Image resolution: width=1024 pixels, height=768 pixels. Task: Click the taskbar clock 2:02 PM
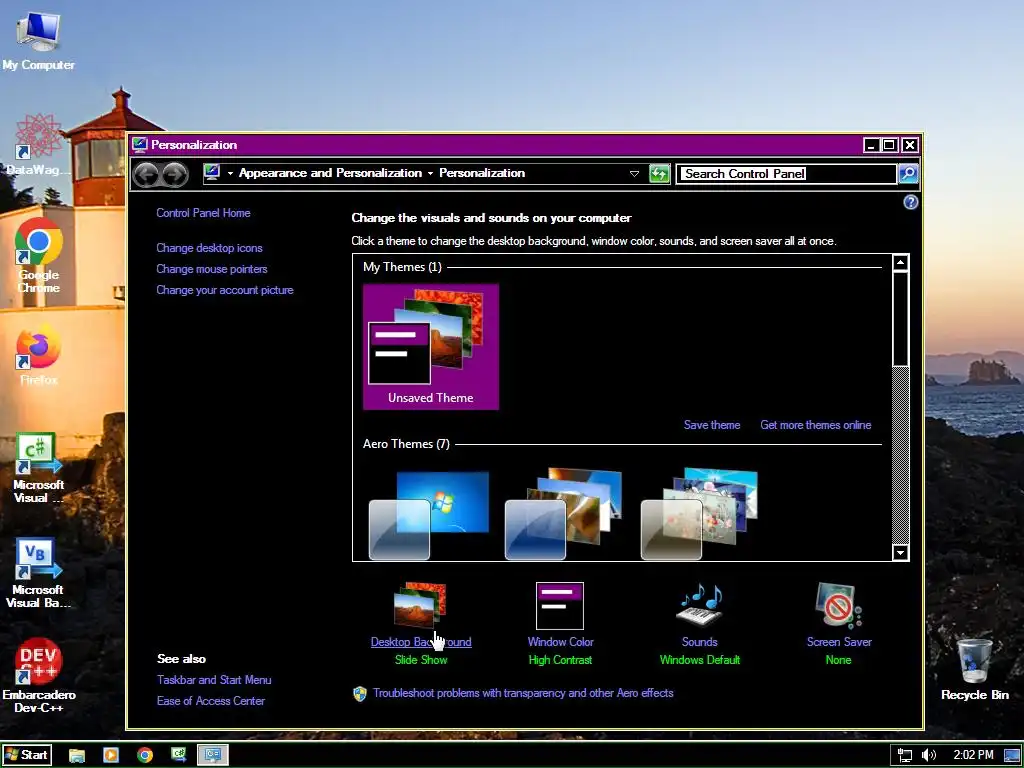click(973, 756)
